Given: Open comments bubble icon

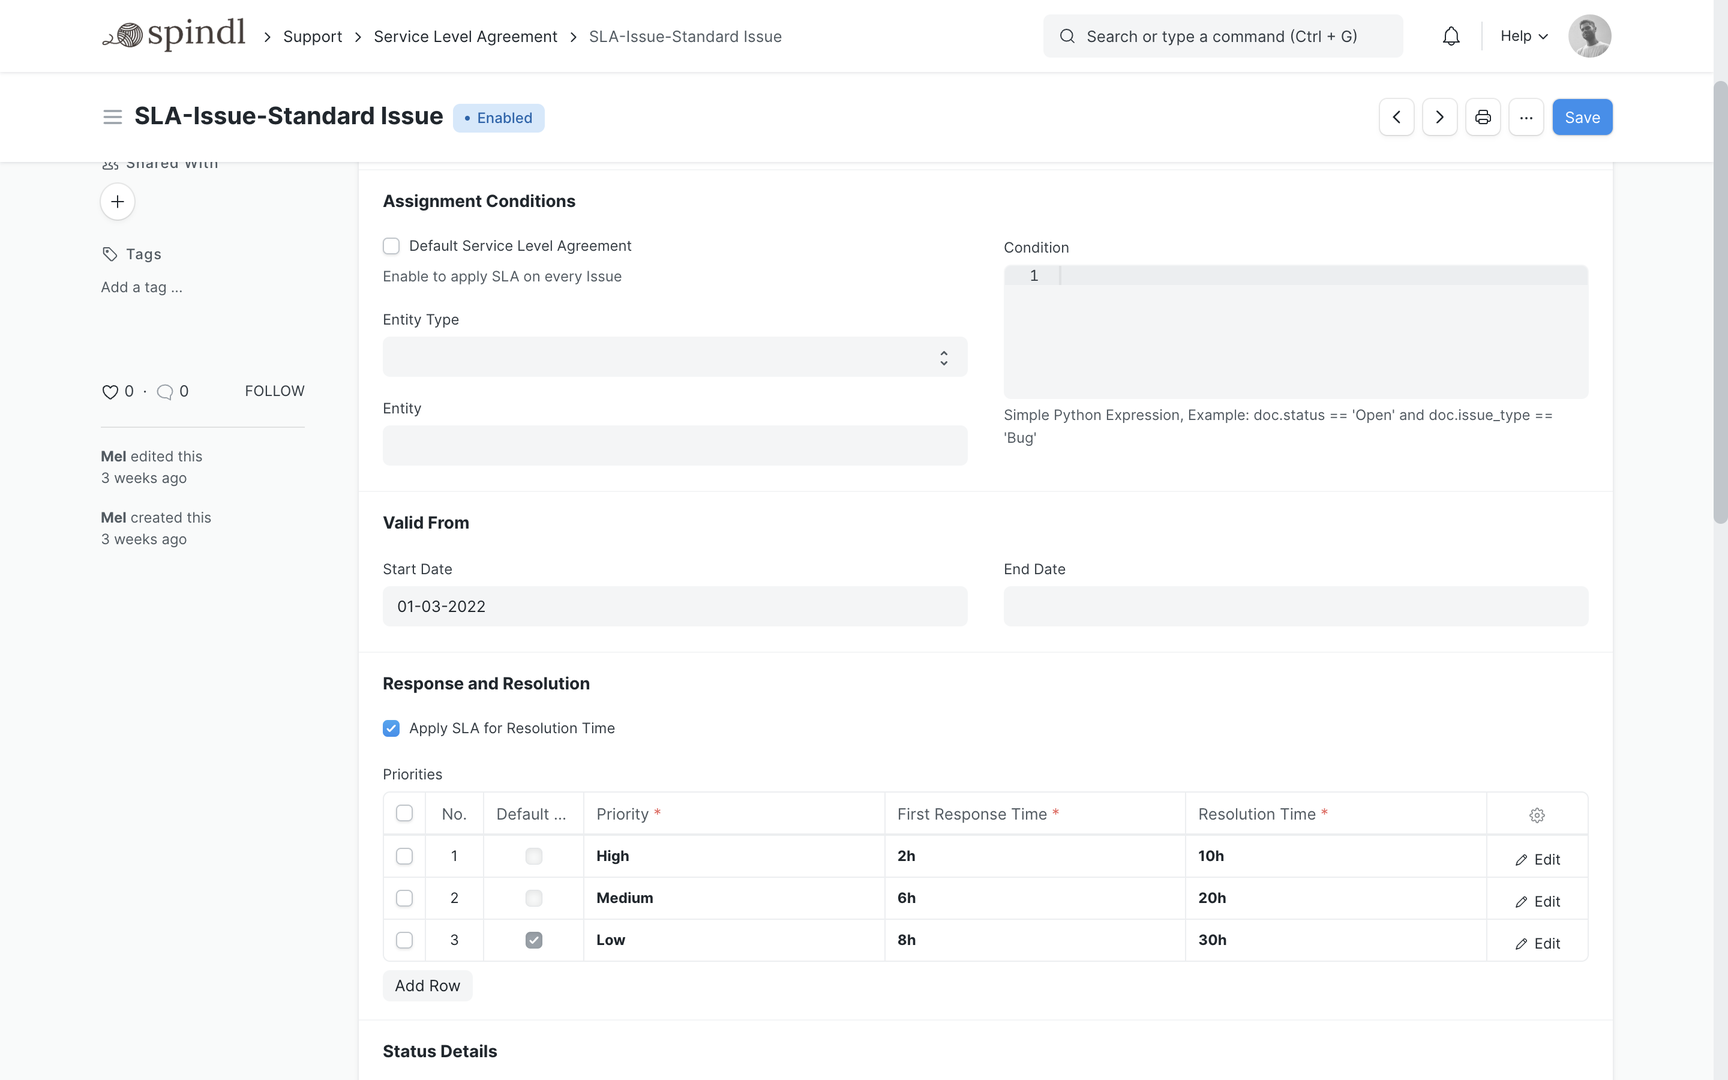Looking at the screenshot, I should coord(165,392).
